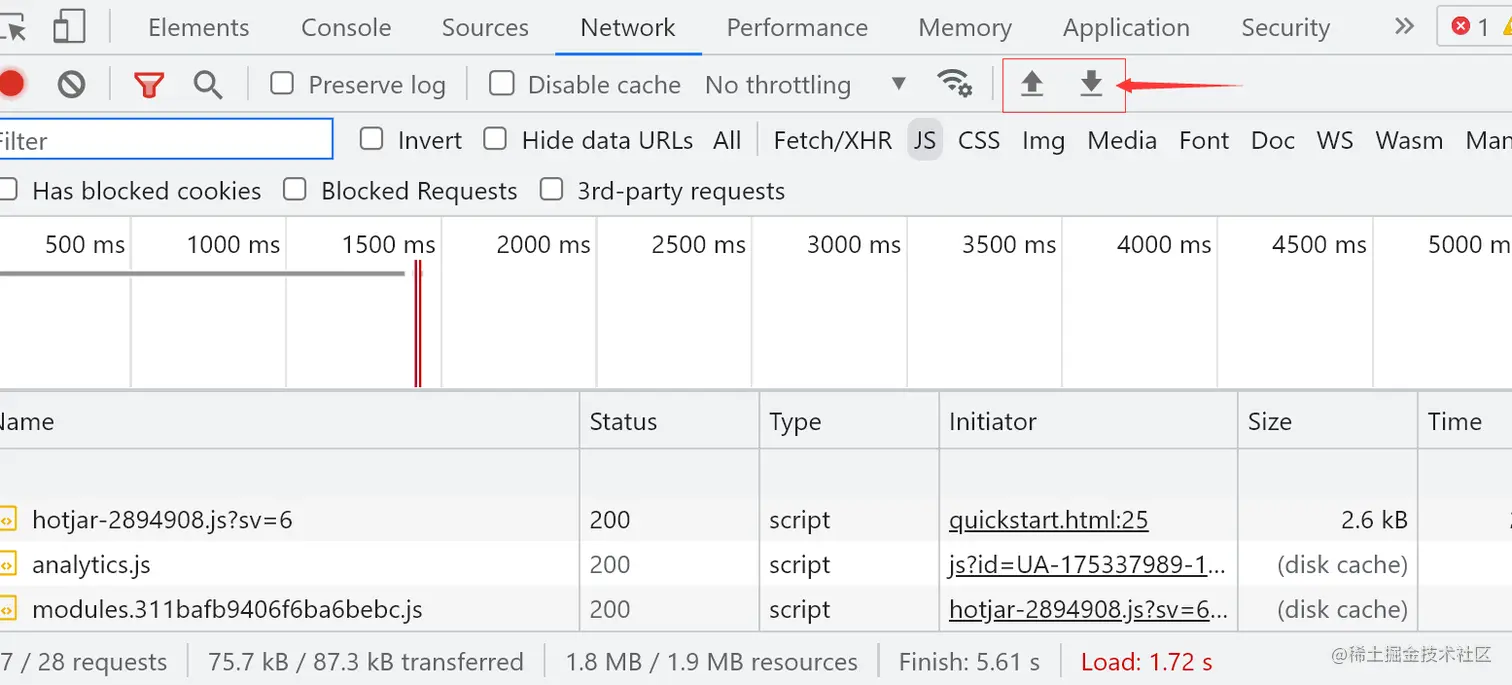Open the No throttling dropdown

(805, 85)
